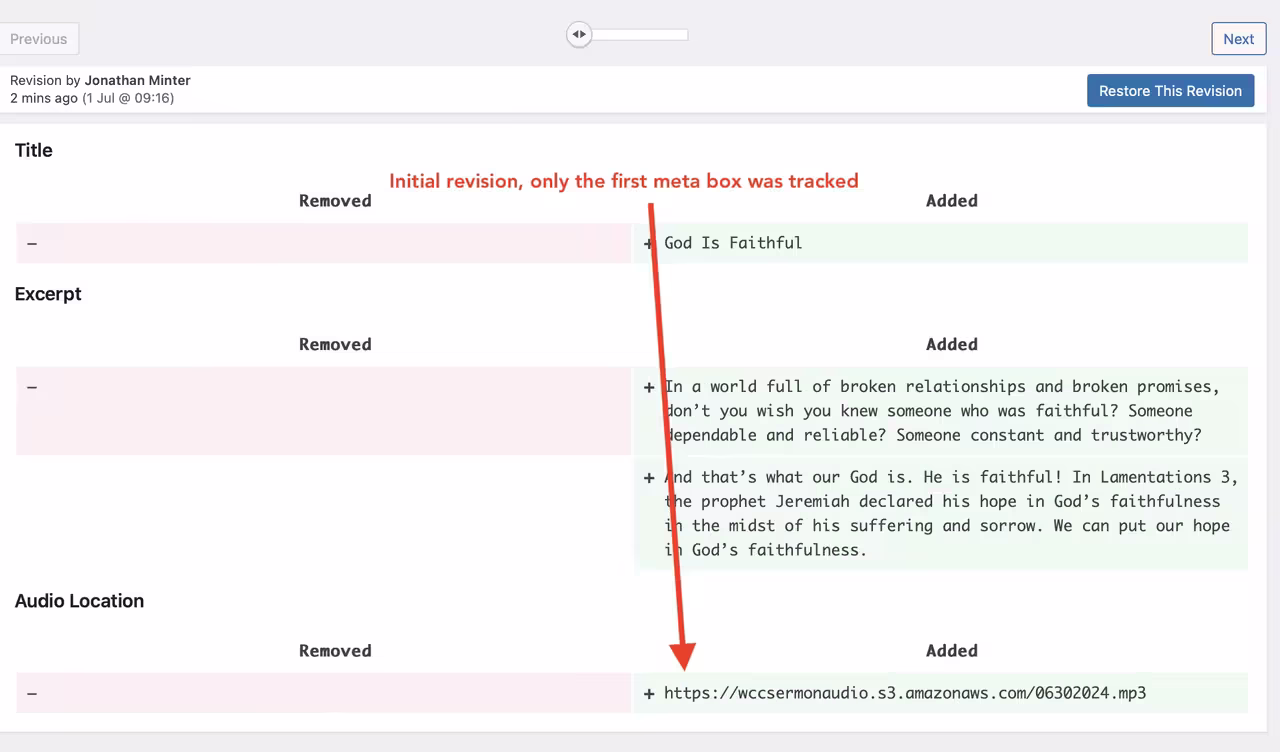Screen dimensions: 1280x752
Task: Click the 'Added' column header under Title
Action: point(951,201)
